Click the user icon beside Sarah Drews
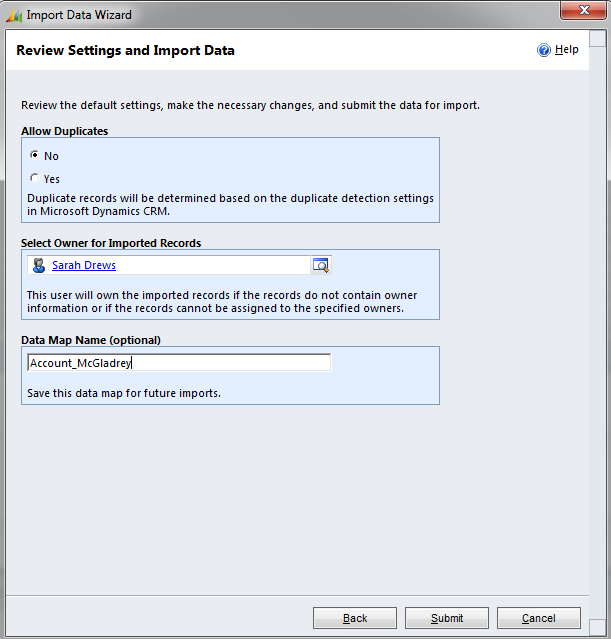The width and height of the screenshot is (611, 639). pyautogui.click(x=39, y=266)
